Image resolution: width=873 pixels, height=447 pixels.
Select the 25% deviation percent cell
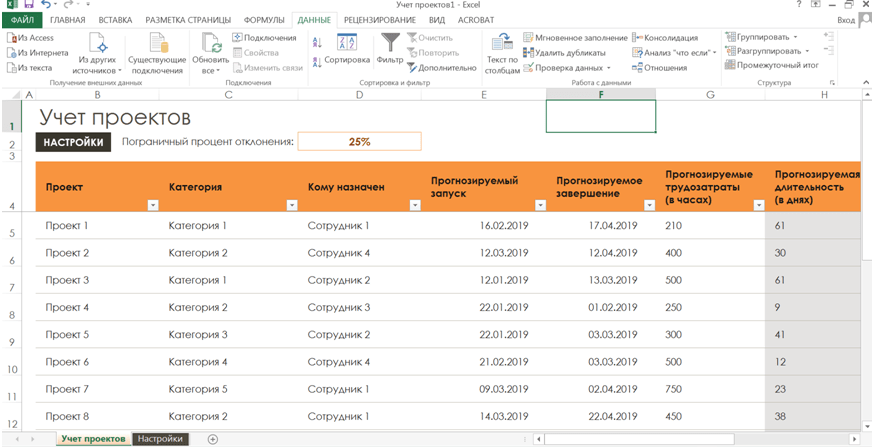tap(359, 142)
